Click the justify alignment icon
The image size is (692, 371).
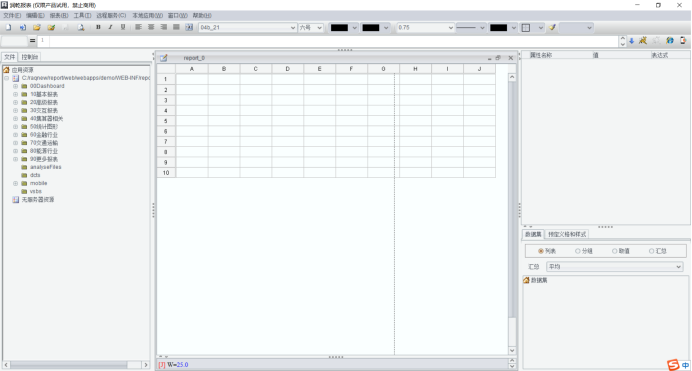(176, 27)
